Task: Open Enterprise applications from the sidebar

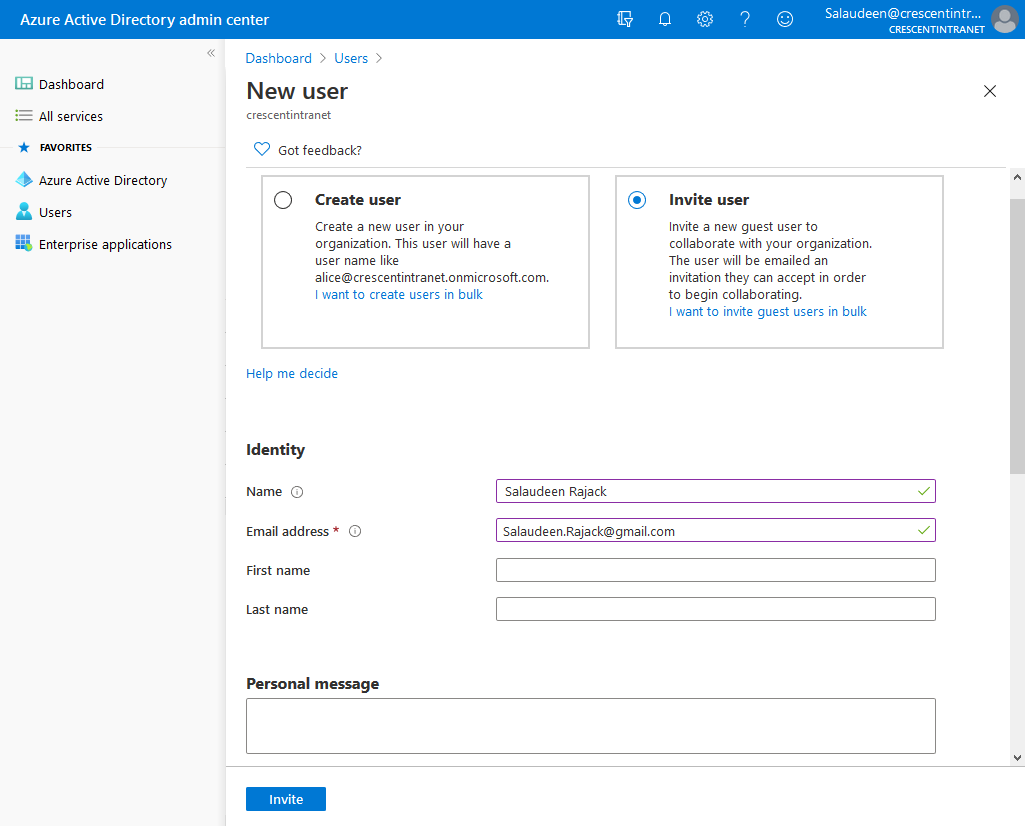Action: [x=23, y=244]
